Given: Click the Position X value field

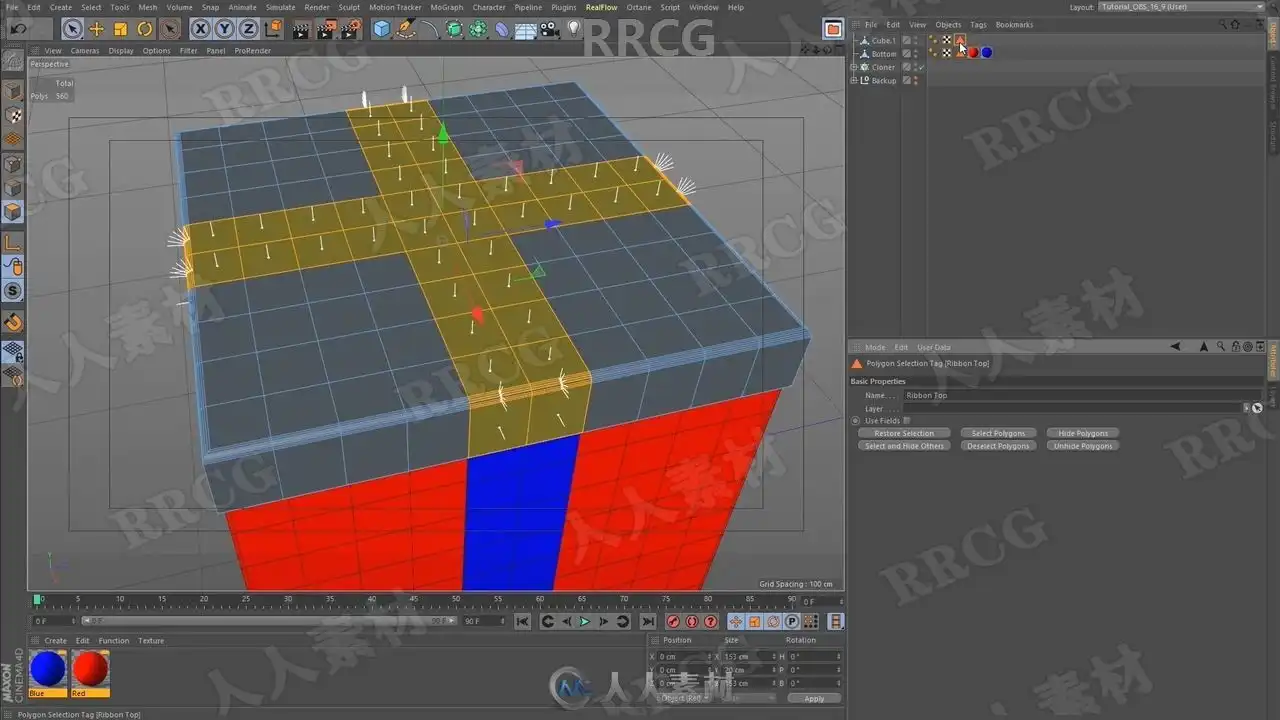Looking at the screenshot, I should click(x=682, y=656).
